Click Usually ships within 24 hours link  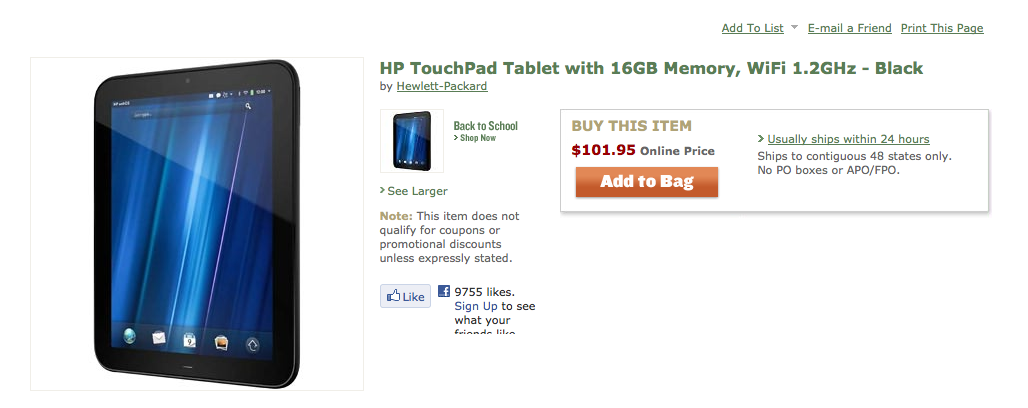848,139
